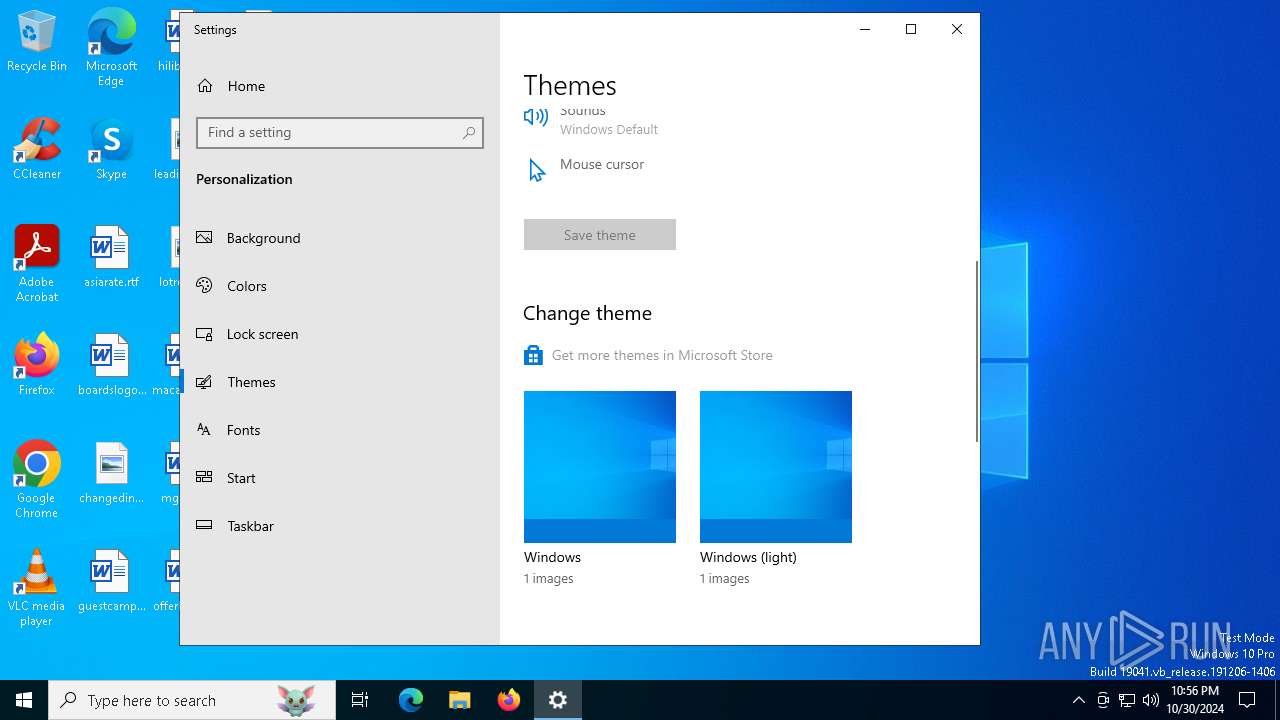
Task: Minimize the Settings window
Action: tap(865, 29)
